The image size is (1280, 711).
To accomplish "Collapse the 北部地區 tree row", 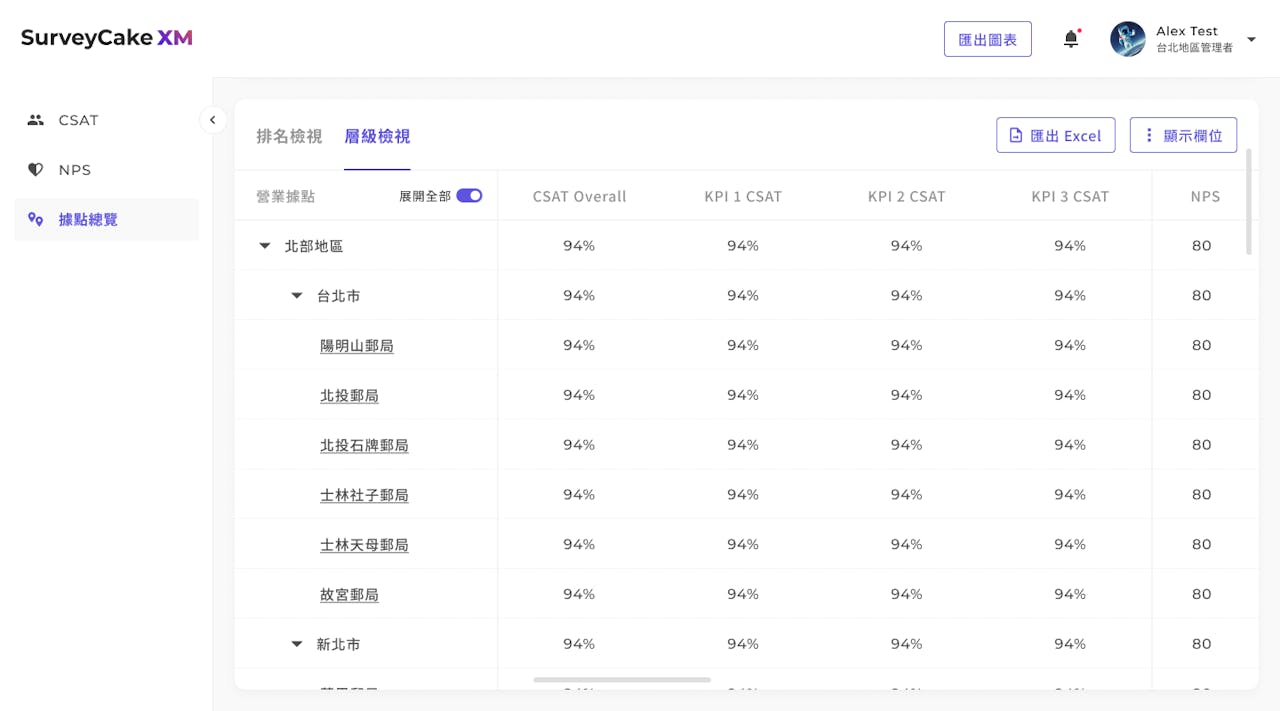I will [265, 246].
